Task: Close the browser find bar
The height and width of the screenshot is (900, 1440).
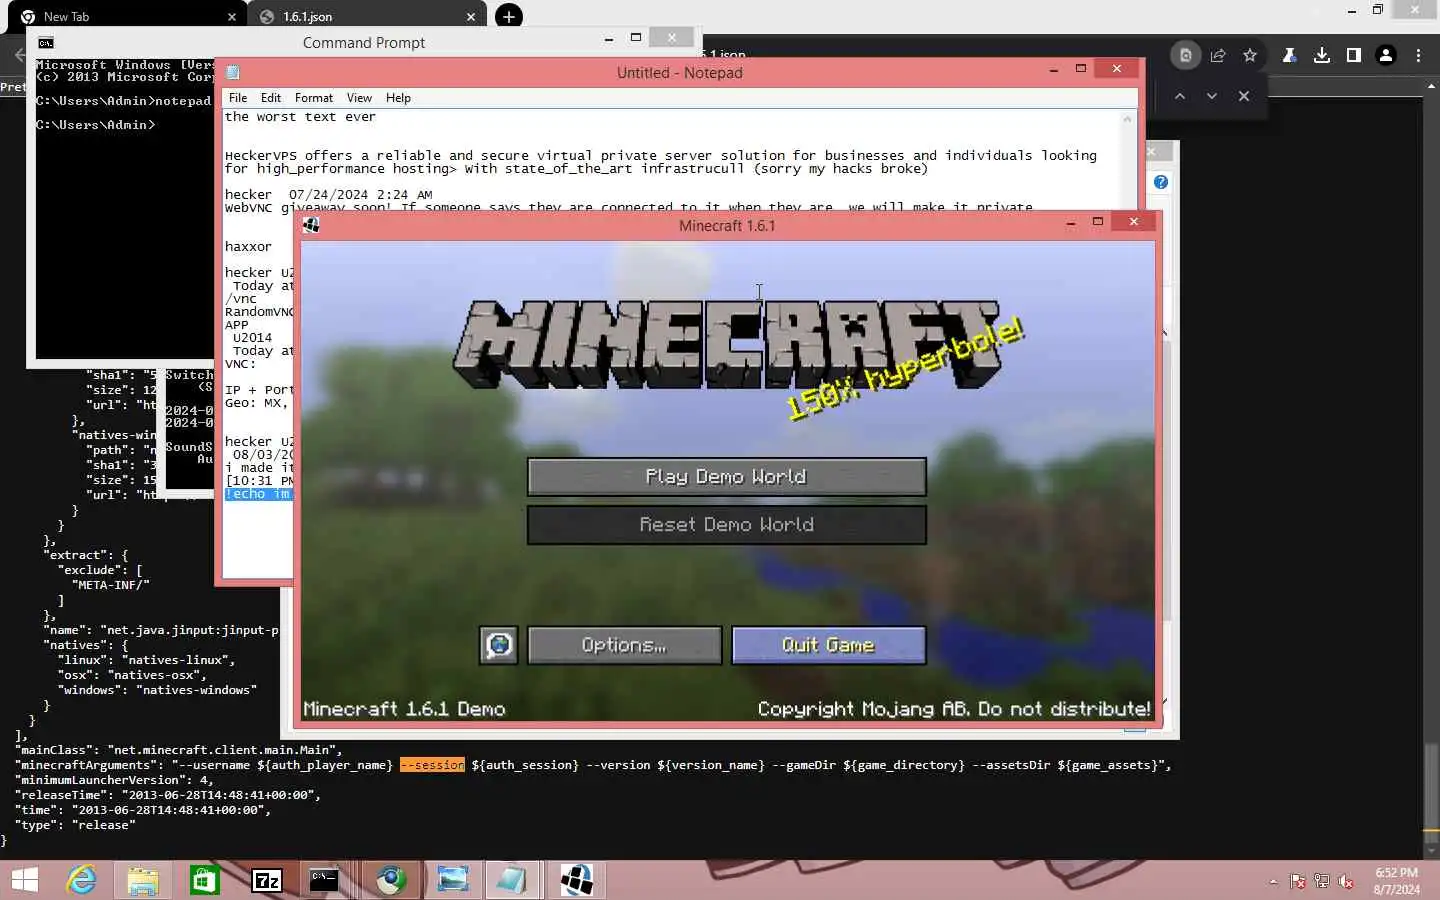Action: tap(1244, 96)
